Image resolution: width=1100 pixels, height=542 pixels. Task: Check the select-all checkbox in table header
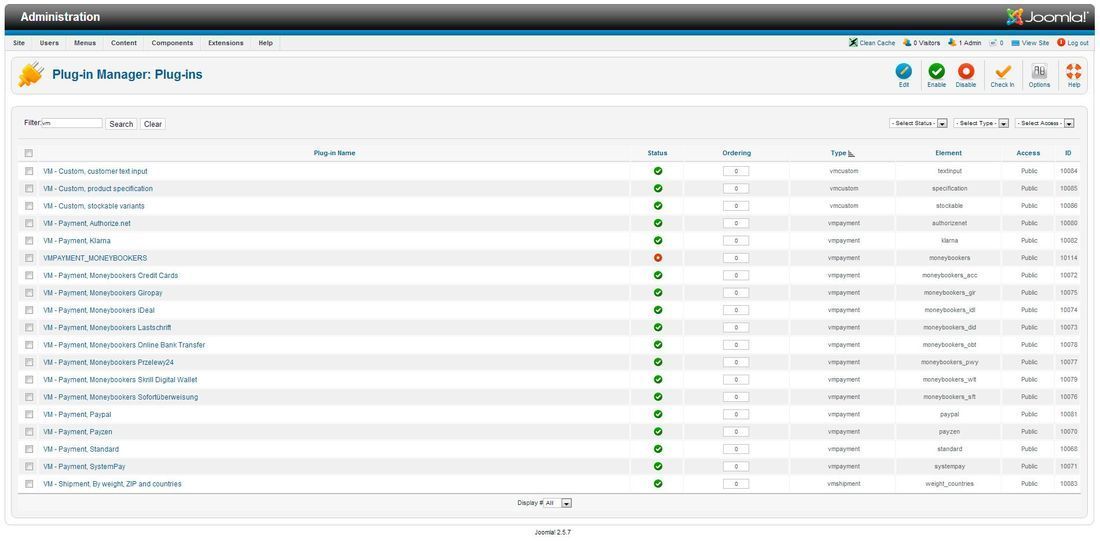[29, 153]
